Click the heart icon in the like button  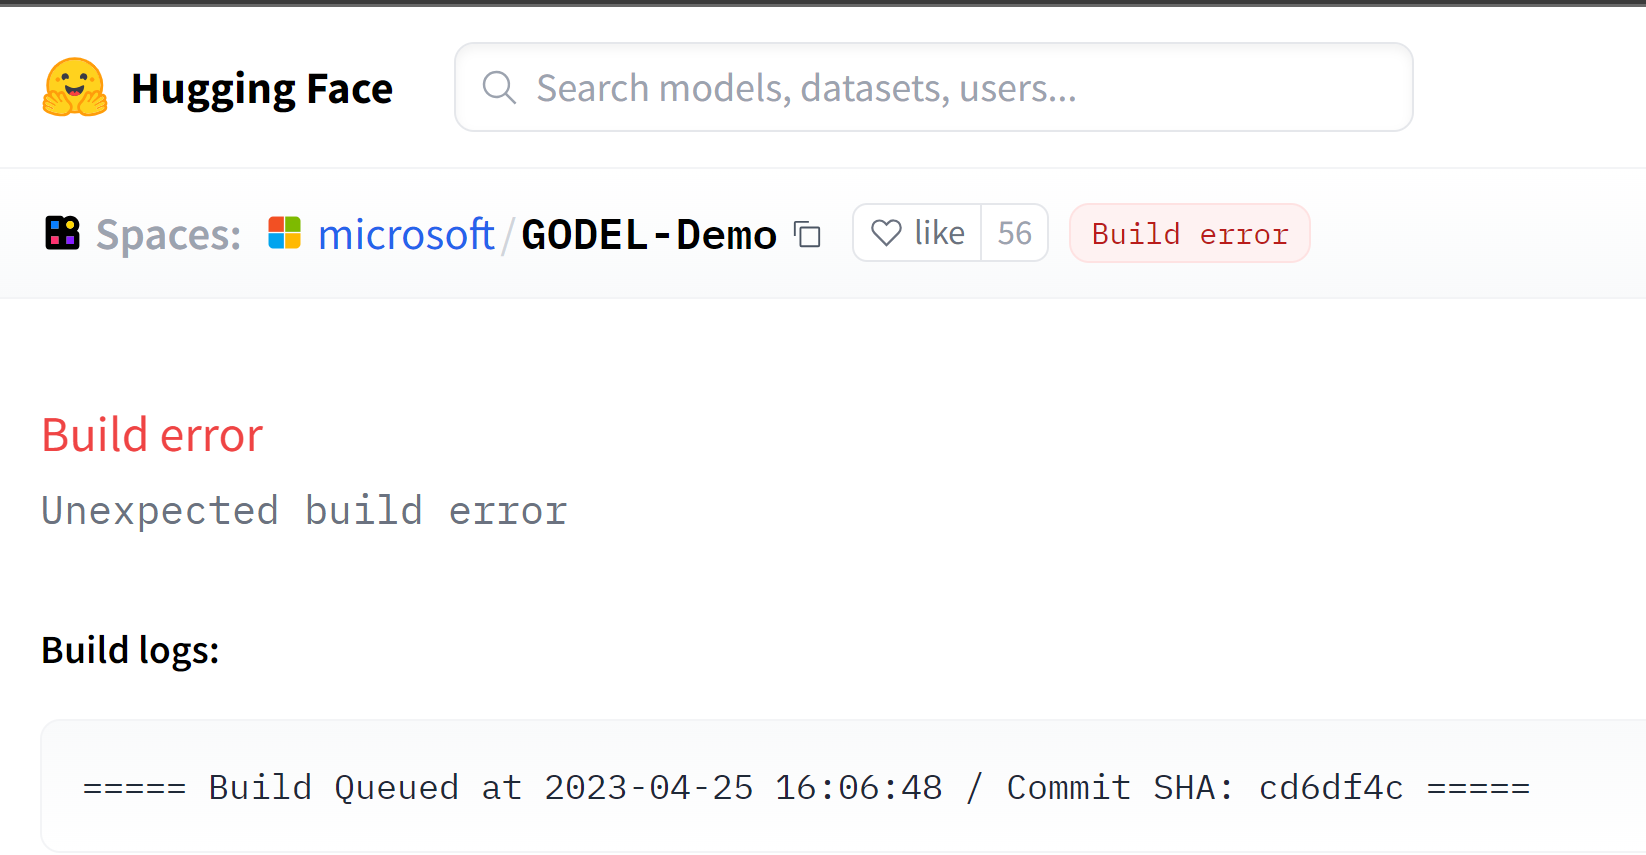coord(886,232)
